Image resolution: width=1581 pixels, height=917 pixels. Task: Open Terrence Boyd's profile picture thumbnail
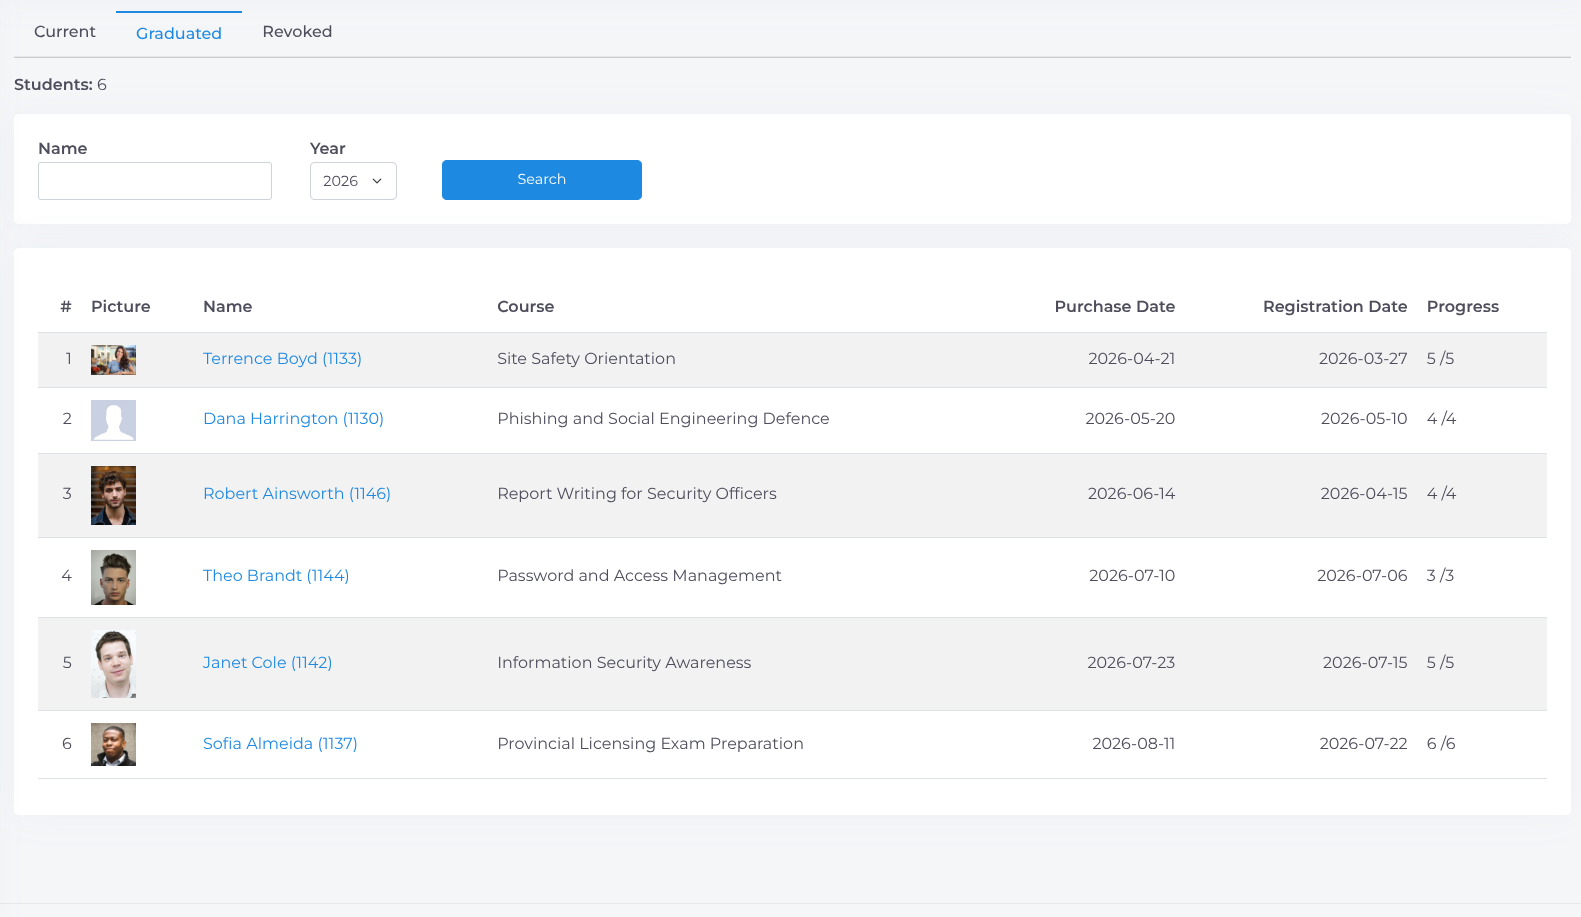pyautogui.click(x=113, y=360)
